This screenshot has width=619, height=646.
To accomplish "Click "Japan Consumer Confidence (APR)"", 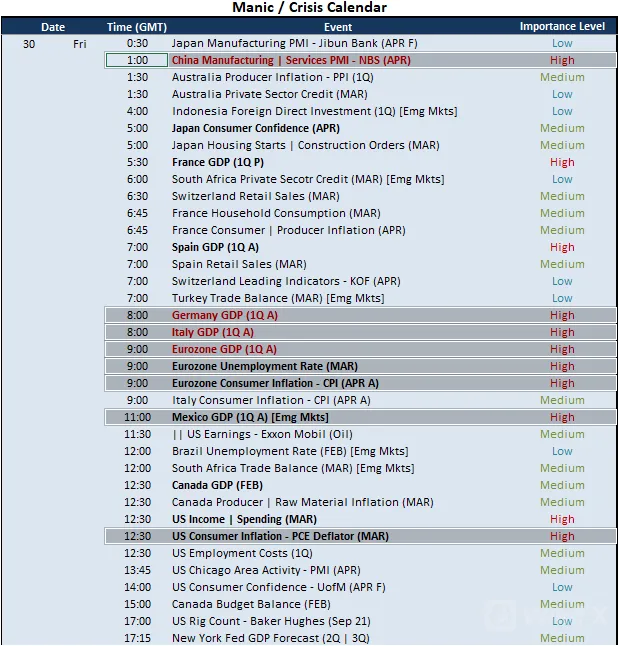I will coord(256,128).
